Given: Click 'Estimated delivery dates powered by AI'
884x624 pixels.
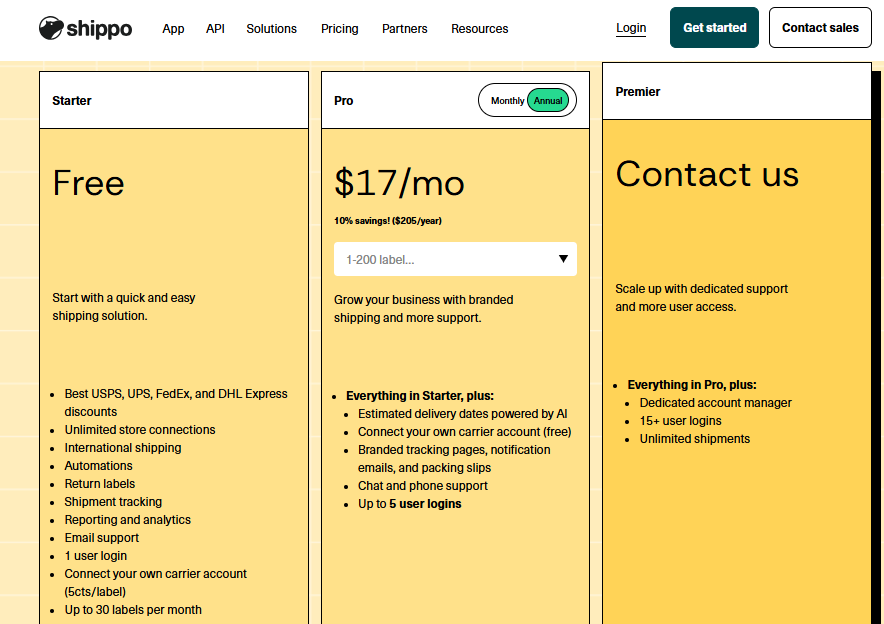Looking at the screenshot, I should pos(462,414).
